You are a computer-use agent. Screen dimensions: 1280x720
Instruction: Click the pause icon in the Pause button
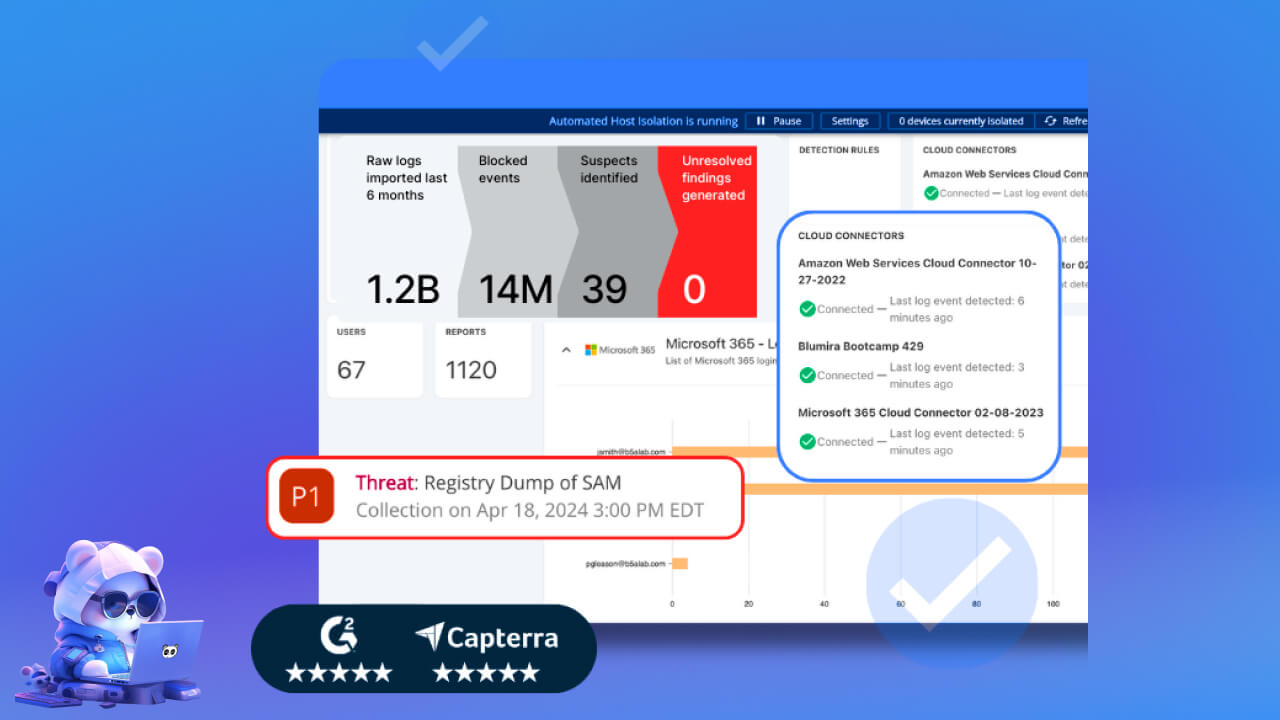point(761,121)
